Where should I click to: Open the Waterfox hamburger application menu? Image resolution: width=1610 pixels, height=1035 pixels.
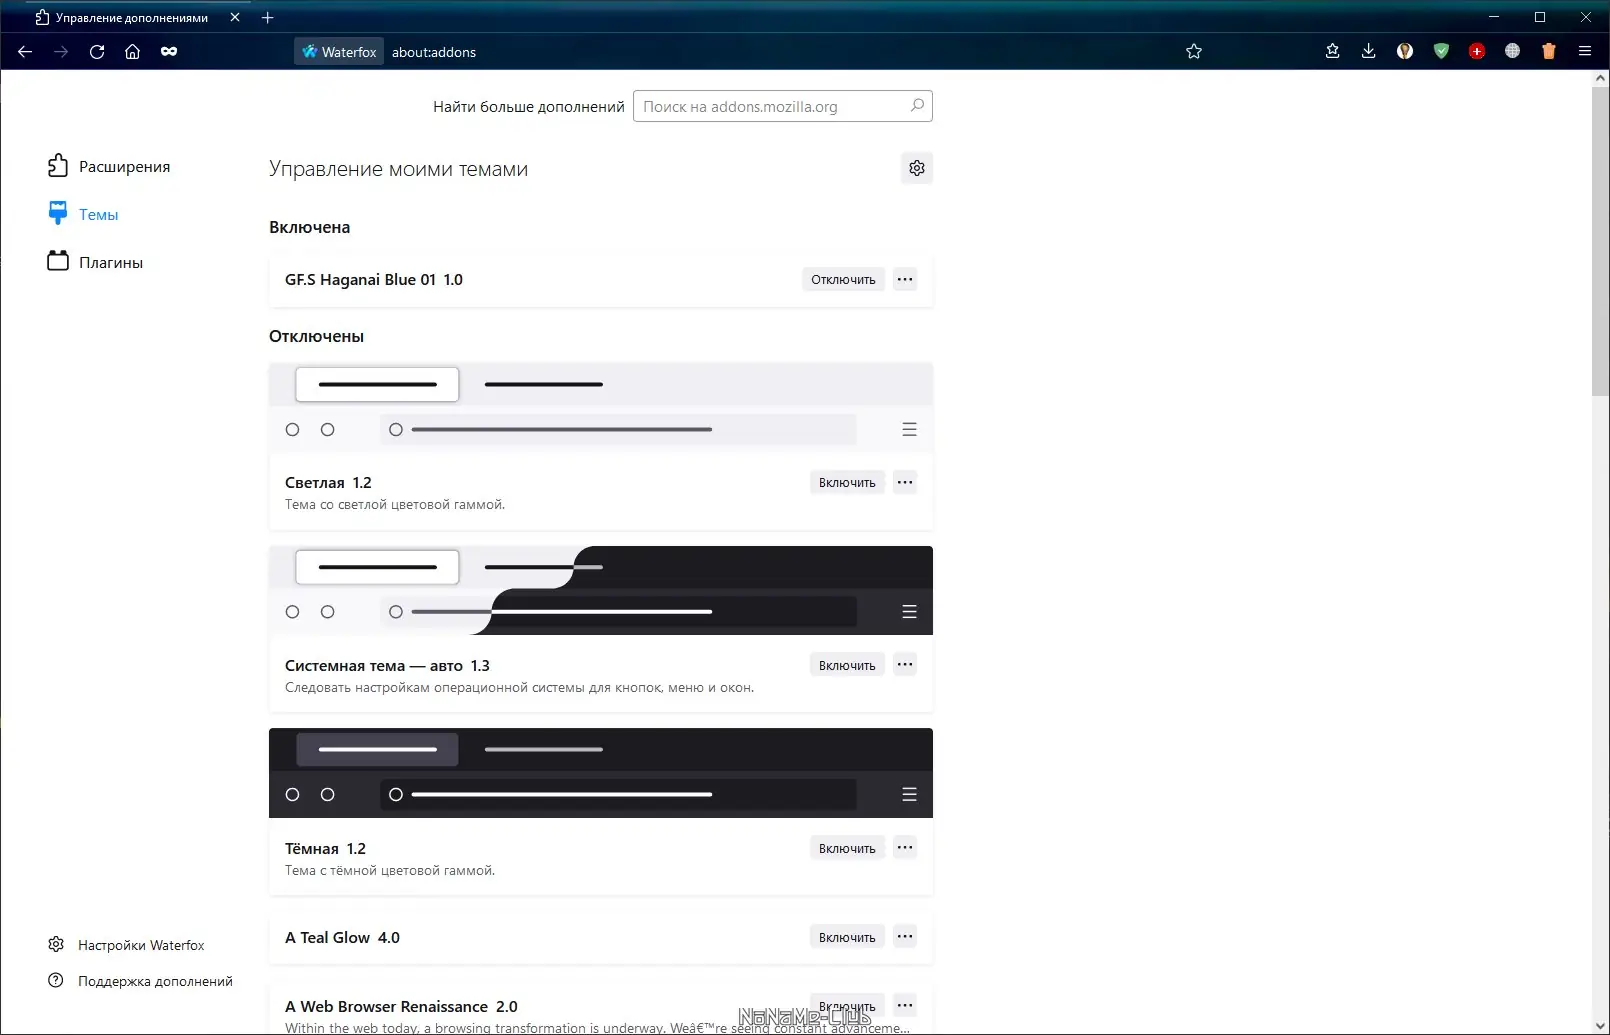pos(1585,52)
